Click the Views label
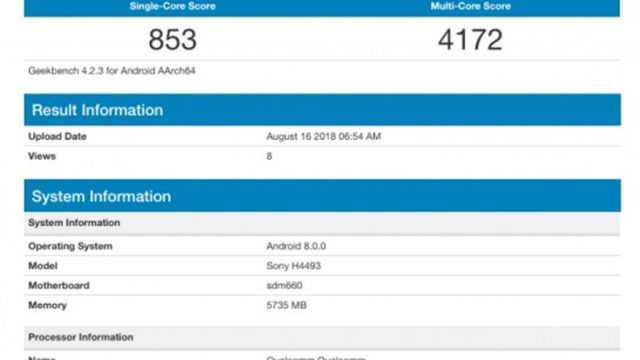Viewport: 640px width, 360px height. (42, 156)
